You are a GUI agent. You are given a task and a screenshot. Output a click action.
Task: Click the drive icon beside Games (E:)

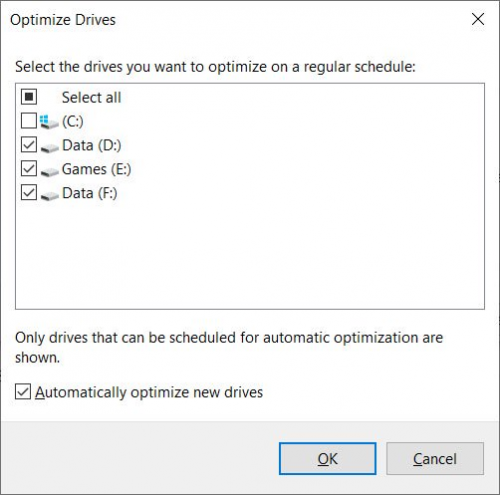pos(50,171)
